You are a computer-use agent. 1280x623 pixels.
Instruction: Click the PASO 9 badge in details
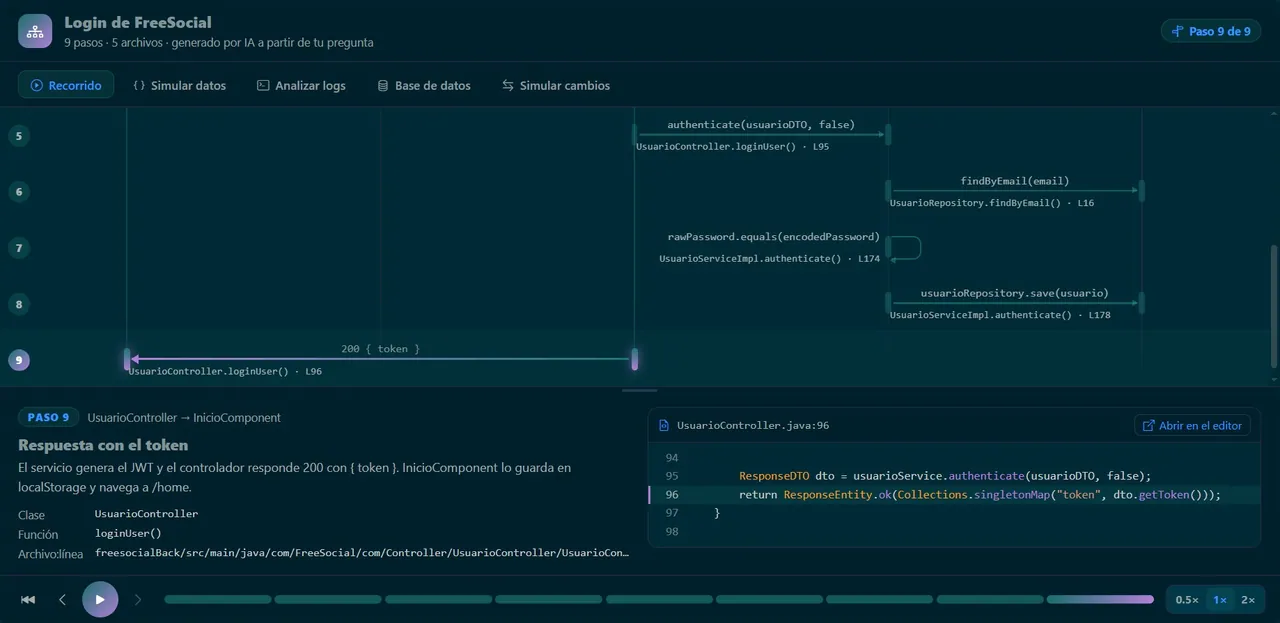pyautogui.click(x=48, y=417)
